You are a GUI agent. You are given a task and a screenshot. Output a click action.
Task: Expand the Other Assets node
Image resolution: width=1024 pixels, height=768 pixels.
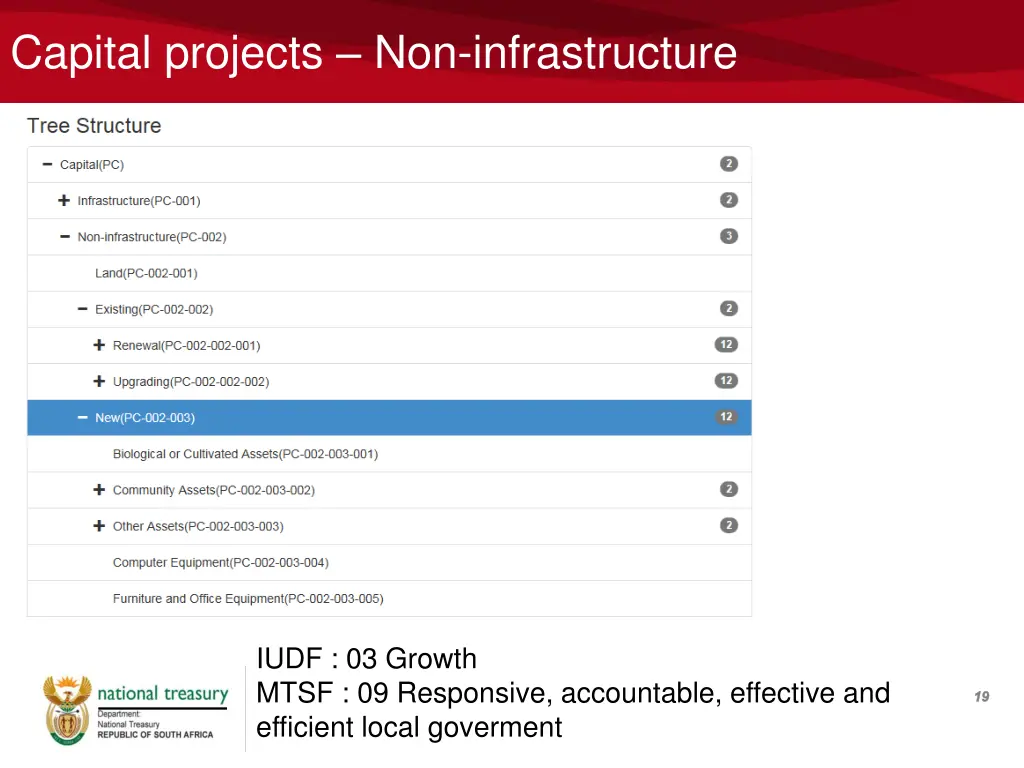tap(99, 526)
